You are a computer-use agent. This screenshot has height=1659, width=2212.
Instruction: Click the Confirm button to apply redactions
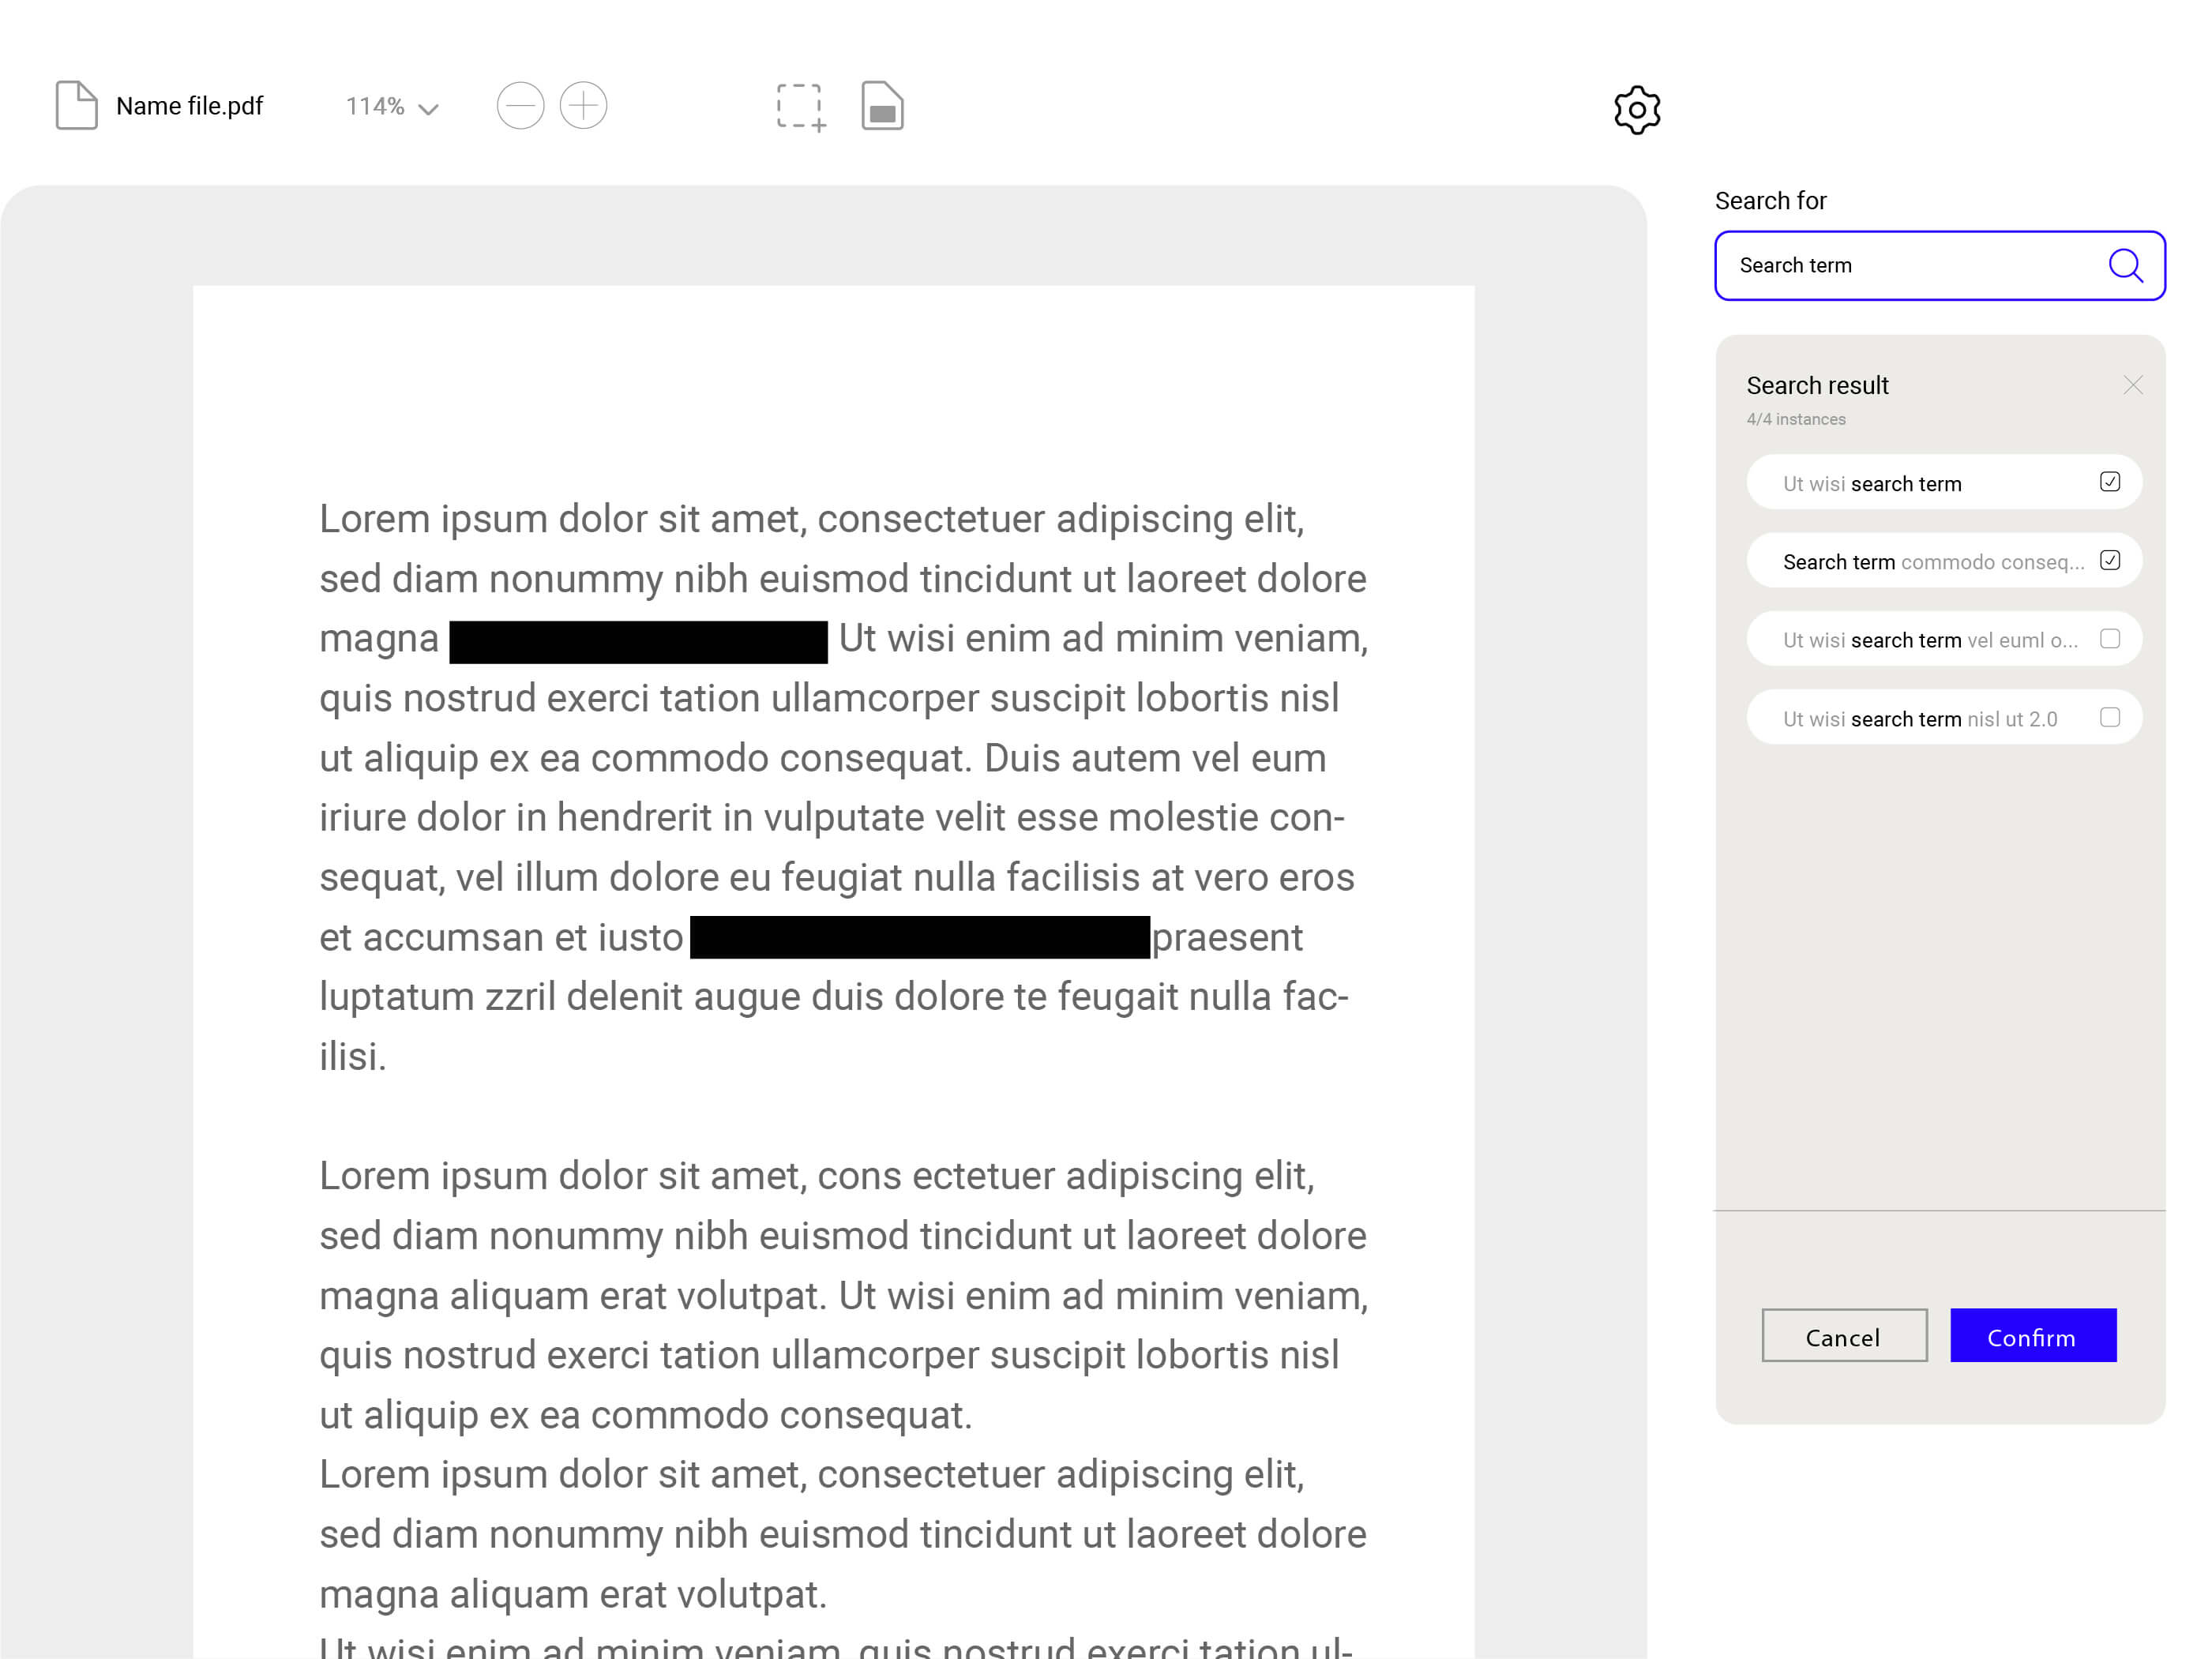pos(2034,1337)
